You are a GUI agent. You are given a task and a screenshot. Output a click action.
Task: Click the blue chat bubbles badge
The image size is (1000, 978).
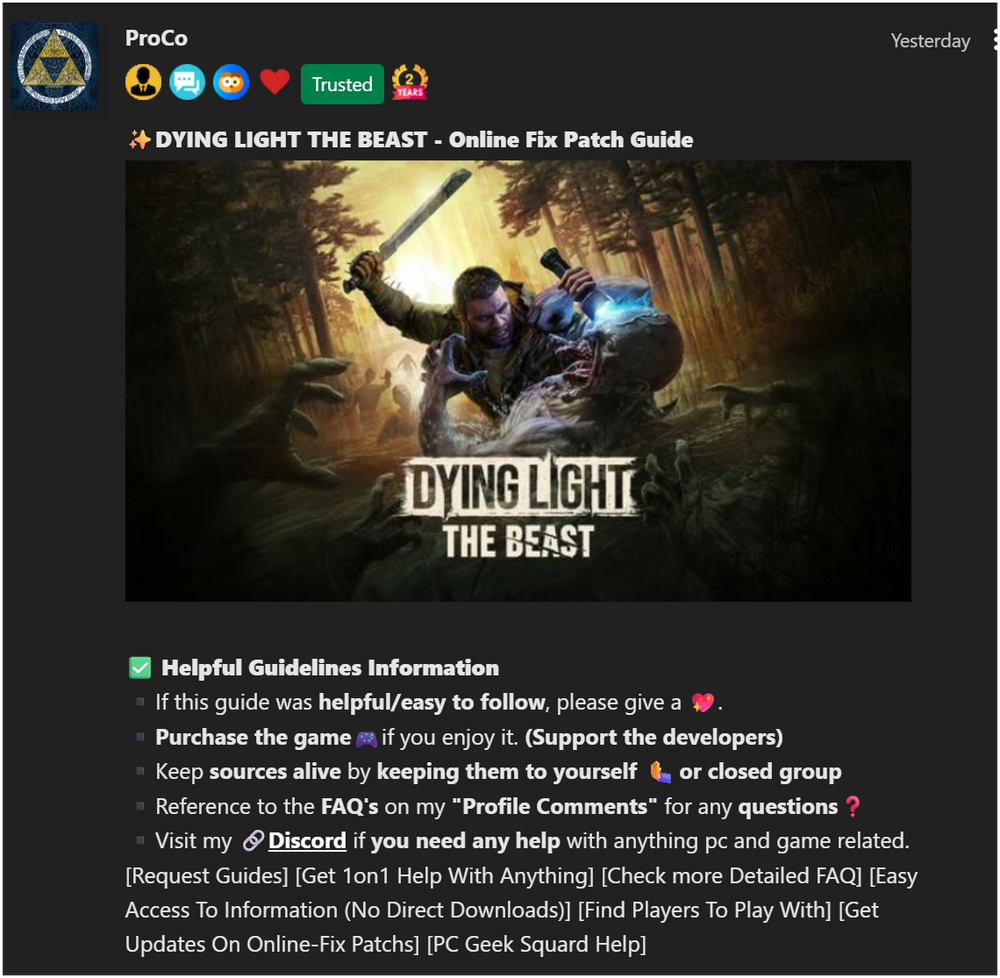click(x=187, y=83)
